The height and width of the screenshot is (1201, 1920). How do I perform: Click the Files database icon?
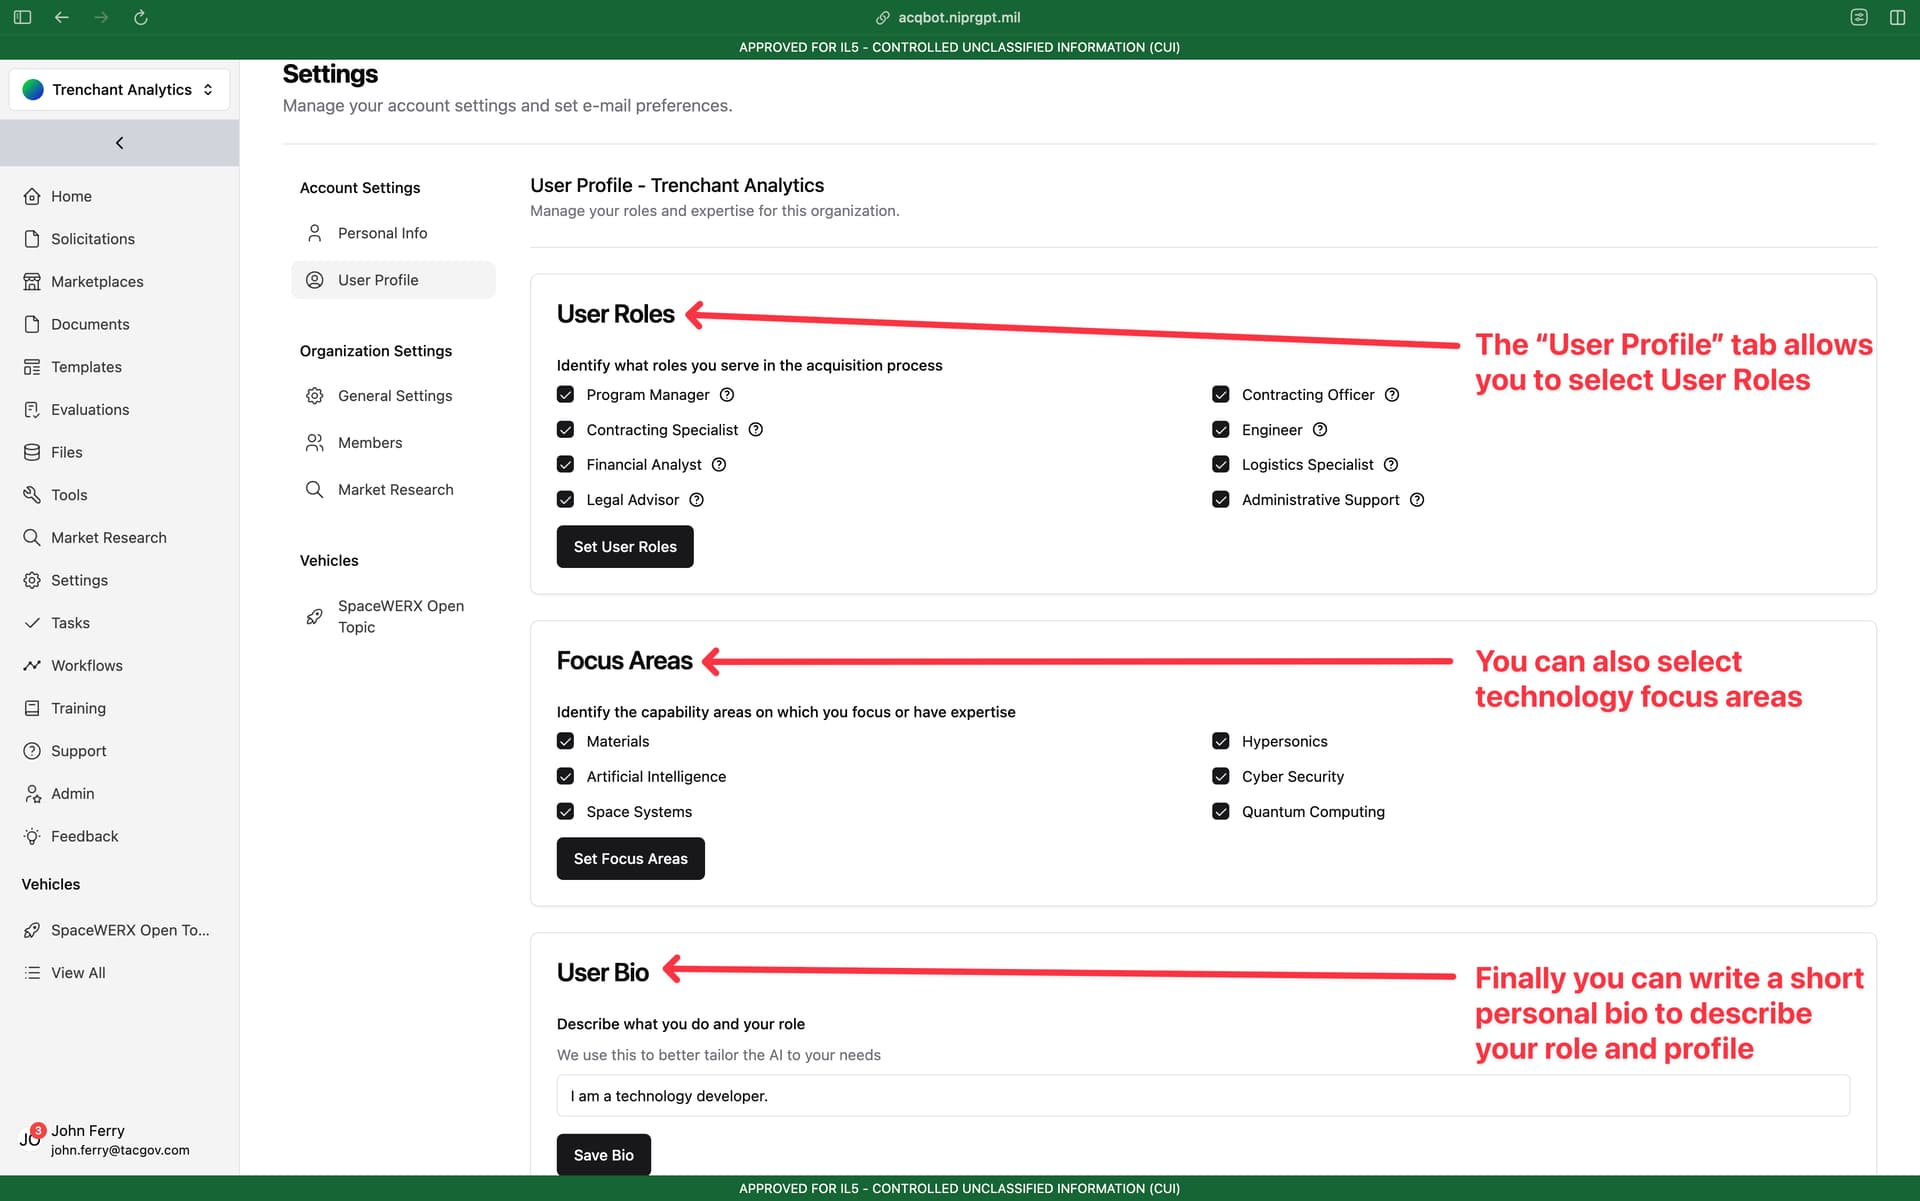click(32, 452)
